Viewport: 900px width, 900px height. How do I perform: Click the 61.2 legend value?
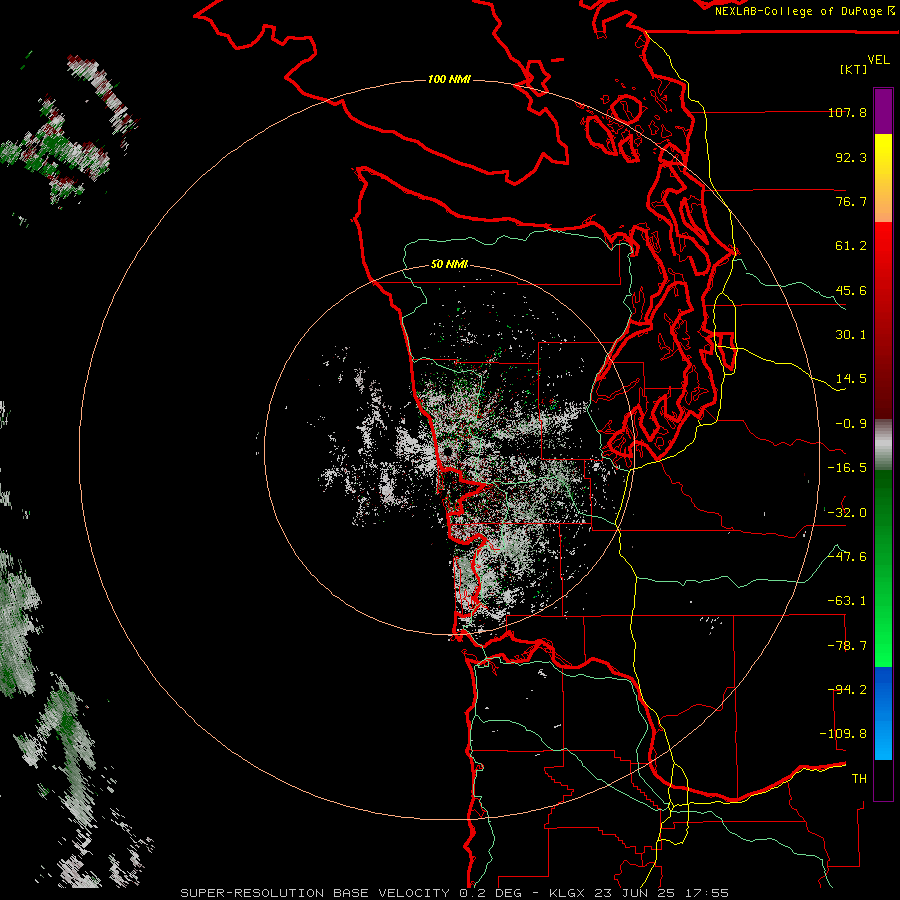click(851, 246)
